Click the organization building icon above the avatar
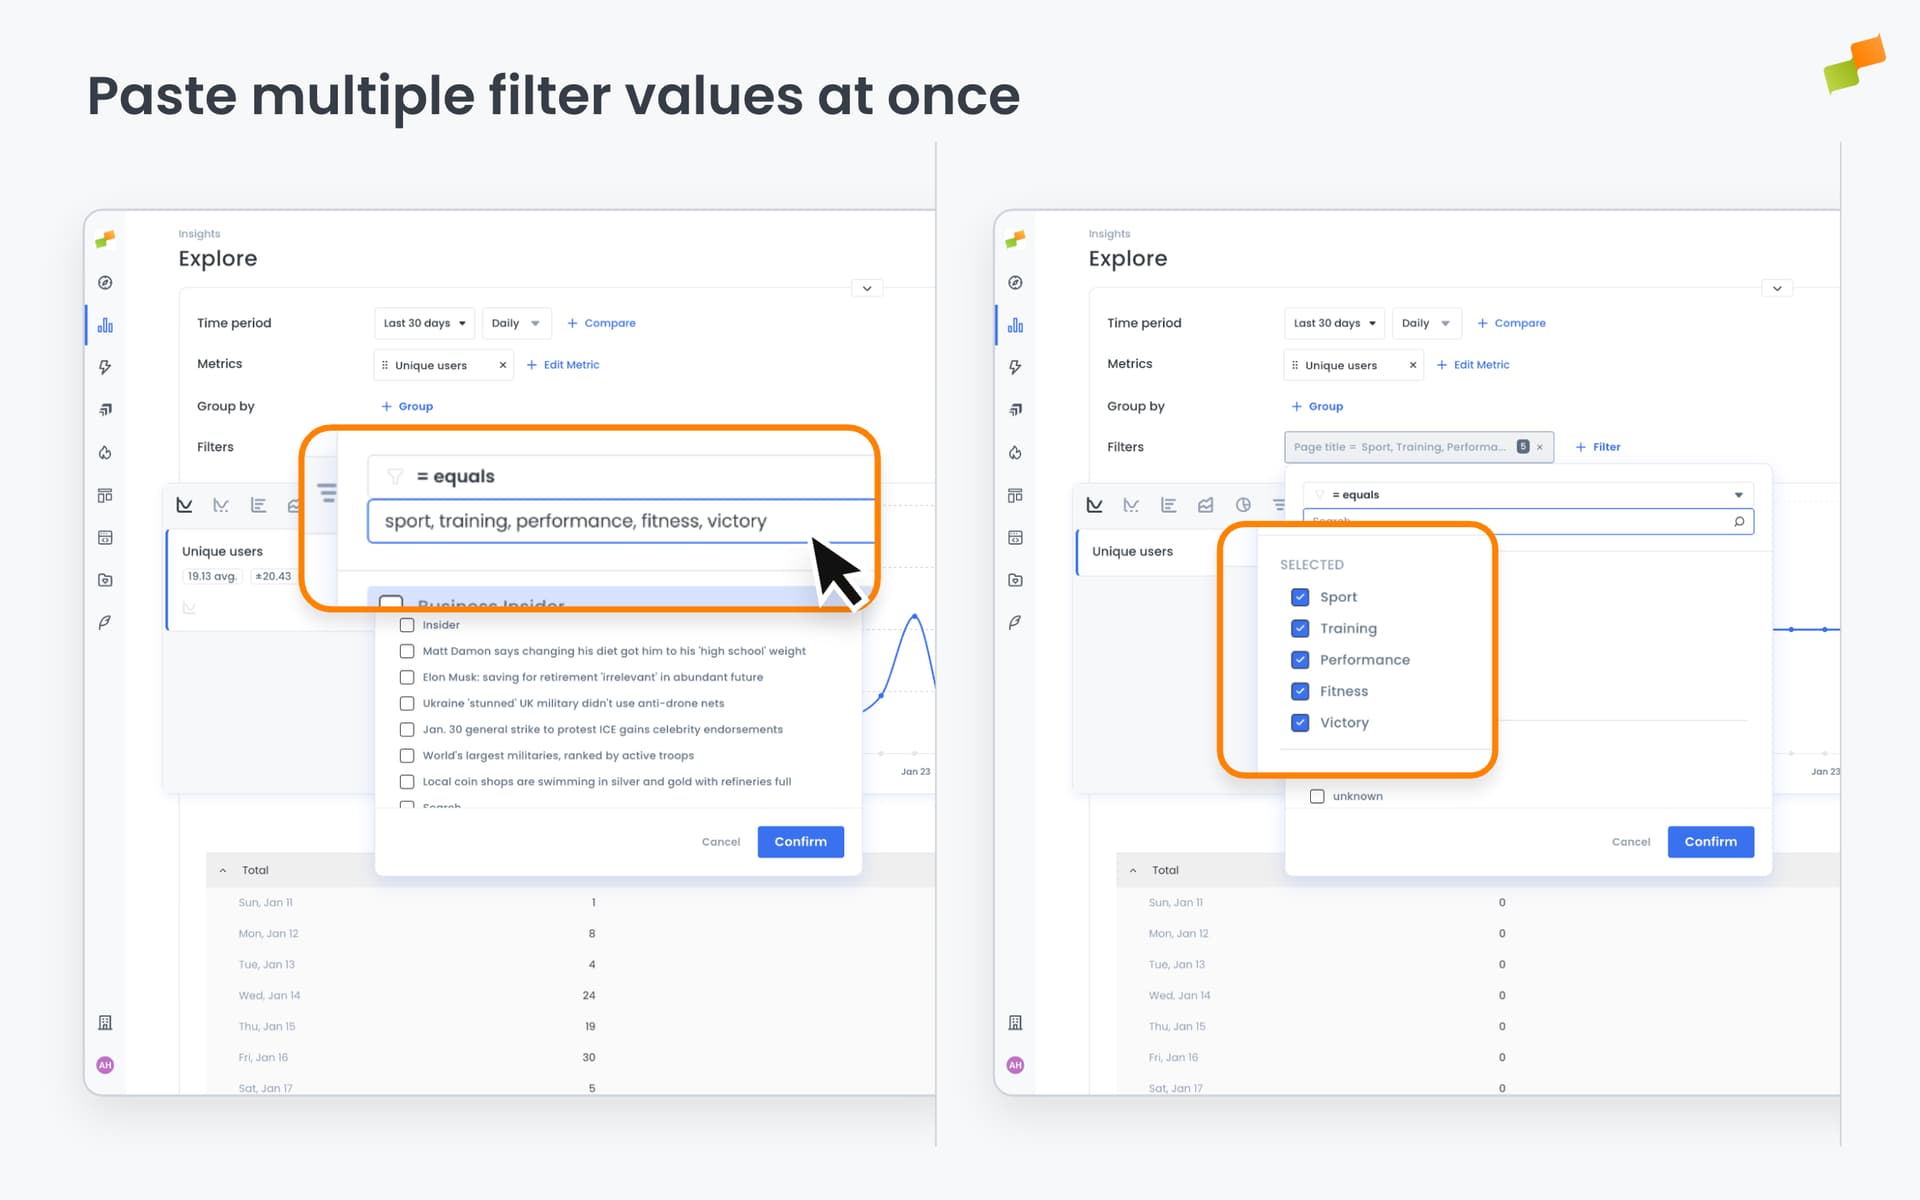Screen dimensions: 1920x1200 point(105,1022)
